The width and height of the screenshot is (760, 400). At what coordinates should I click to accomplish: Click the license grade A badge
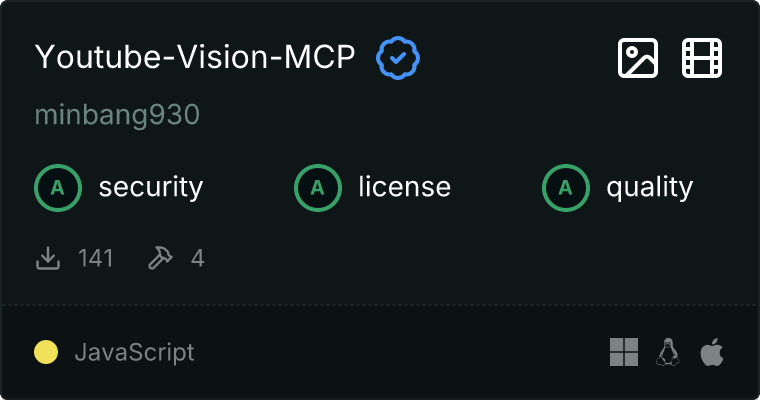click(318, 187)
